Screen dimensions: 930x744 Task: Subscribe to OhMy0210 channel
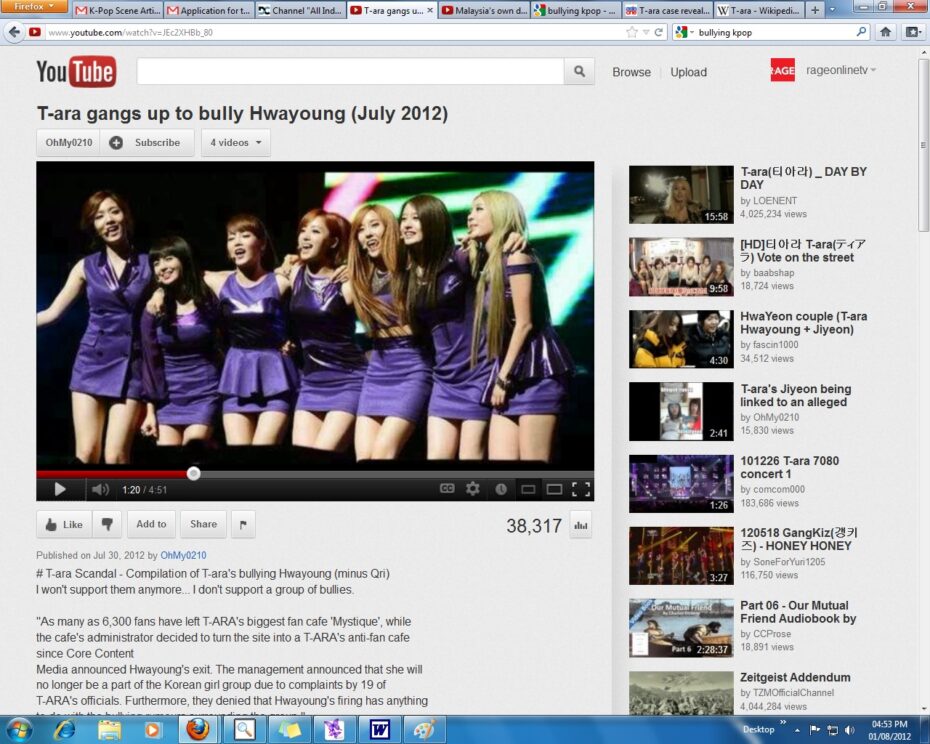pyautogui.click(x=146, y=143)
